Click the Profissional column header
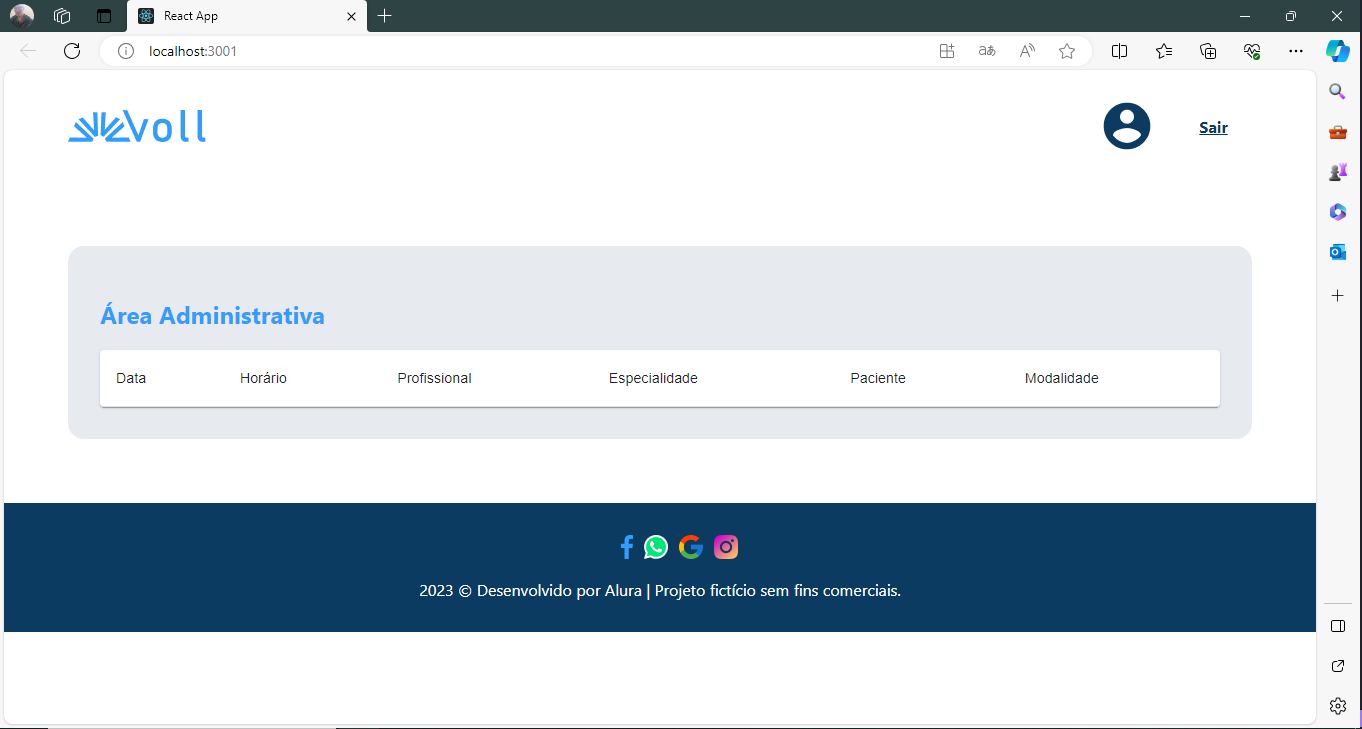1362x729 pixels. click(434, 378)
